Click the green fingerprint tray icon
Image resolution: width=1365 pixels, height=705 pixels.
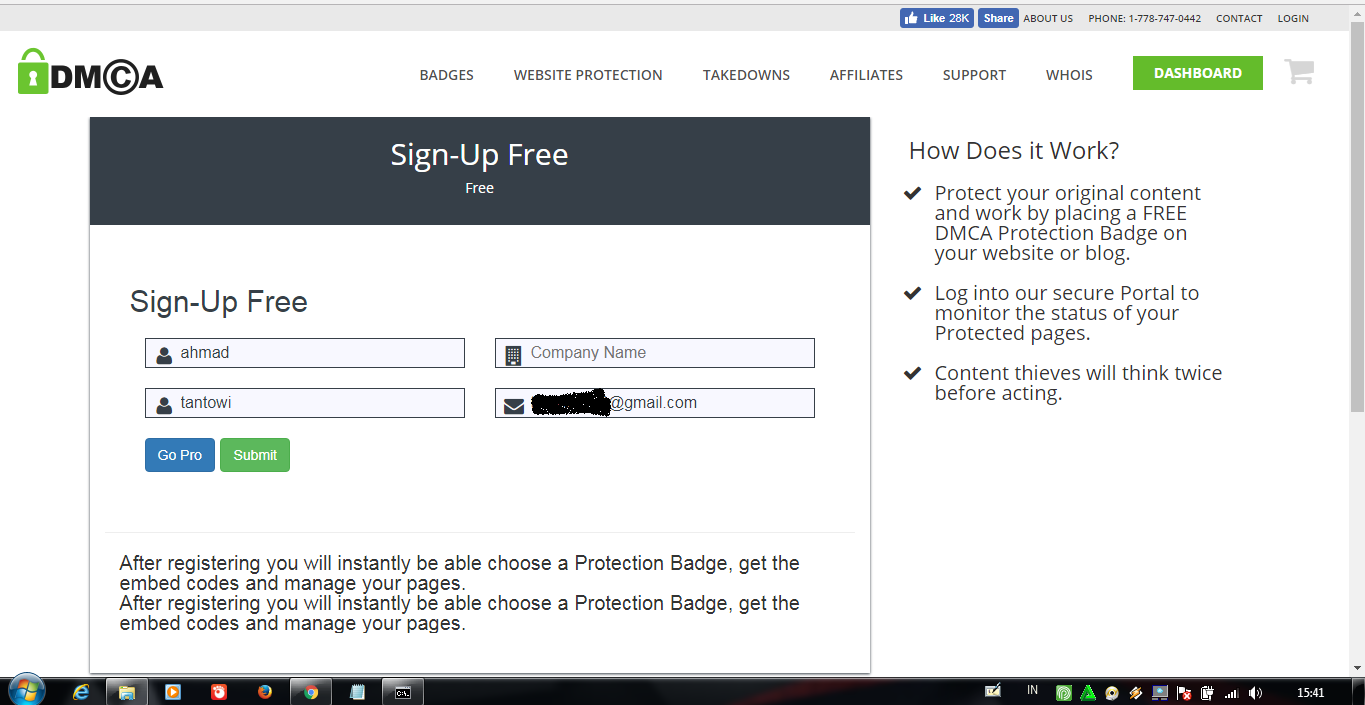click(x=1064, y=692)
